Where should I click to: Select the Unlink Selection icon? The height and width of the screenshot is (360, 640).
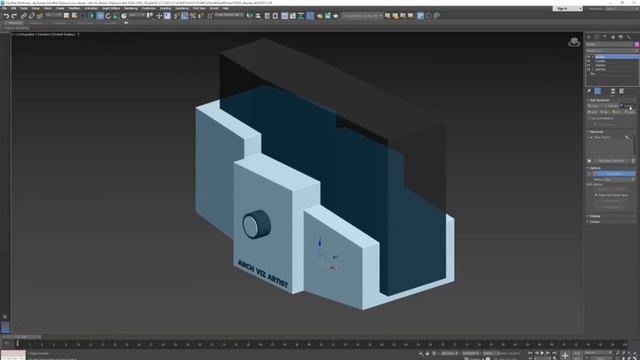pos(31,16)
